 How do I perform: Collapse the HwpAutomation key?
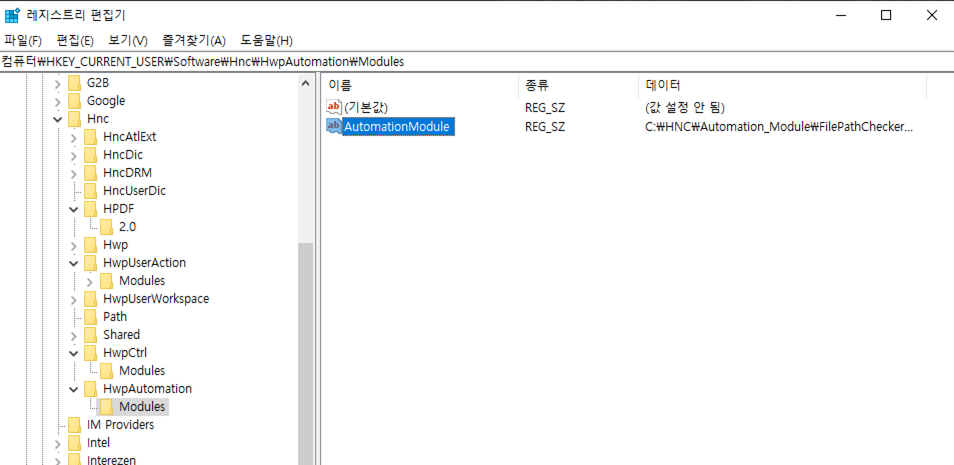74,389
